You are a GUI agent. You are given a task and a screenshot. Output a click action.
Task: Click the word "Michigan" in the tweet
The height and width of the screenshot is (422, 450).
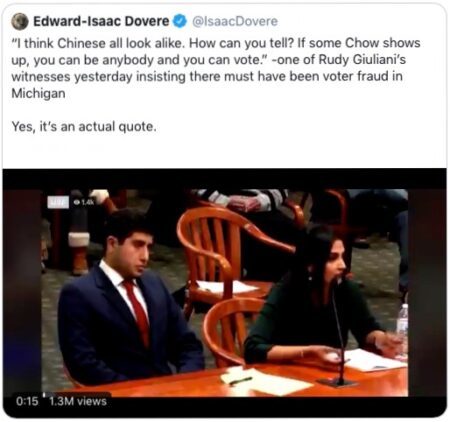coord(38,93)
